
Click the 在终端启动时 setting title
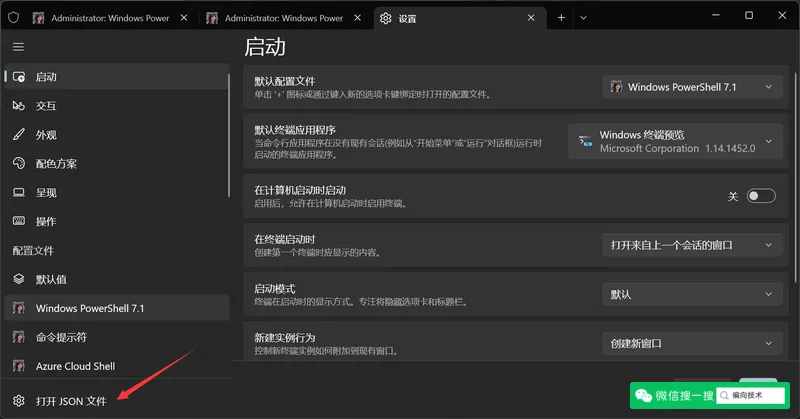click(285, 239)
